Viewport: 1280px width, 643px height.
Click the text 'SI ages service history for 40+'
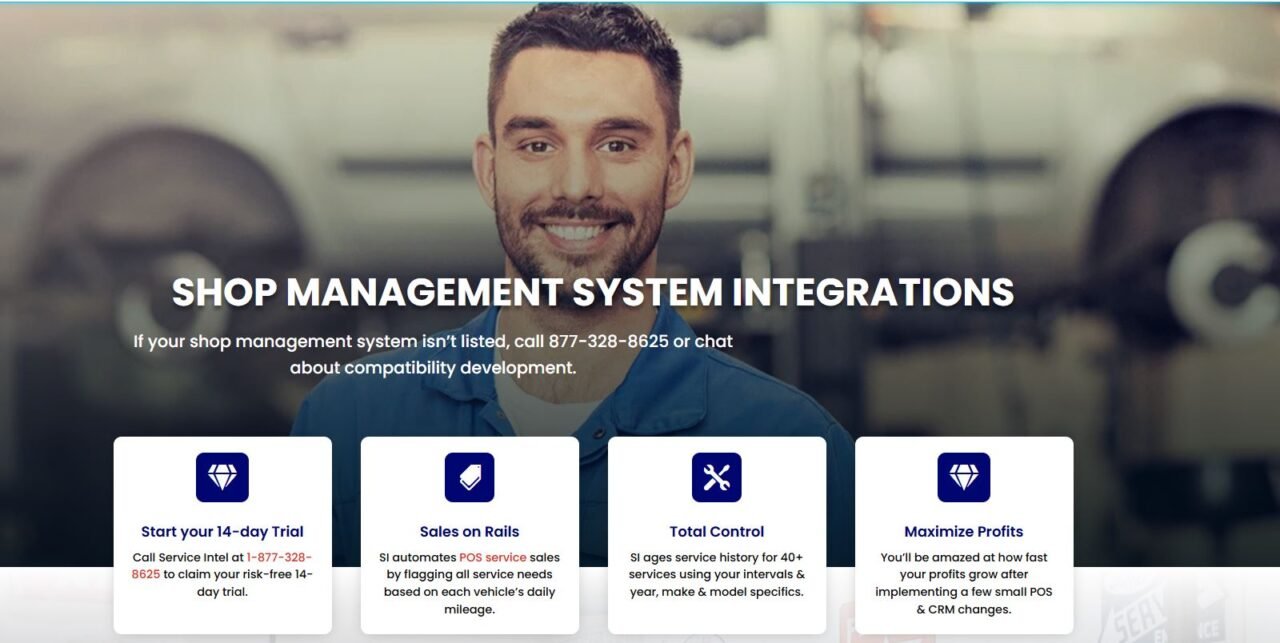click(716, 557)
